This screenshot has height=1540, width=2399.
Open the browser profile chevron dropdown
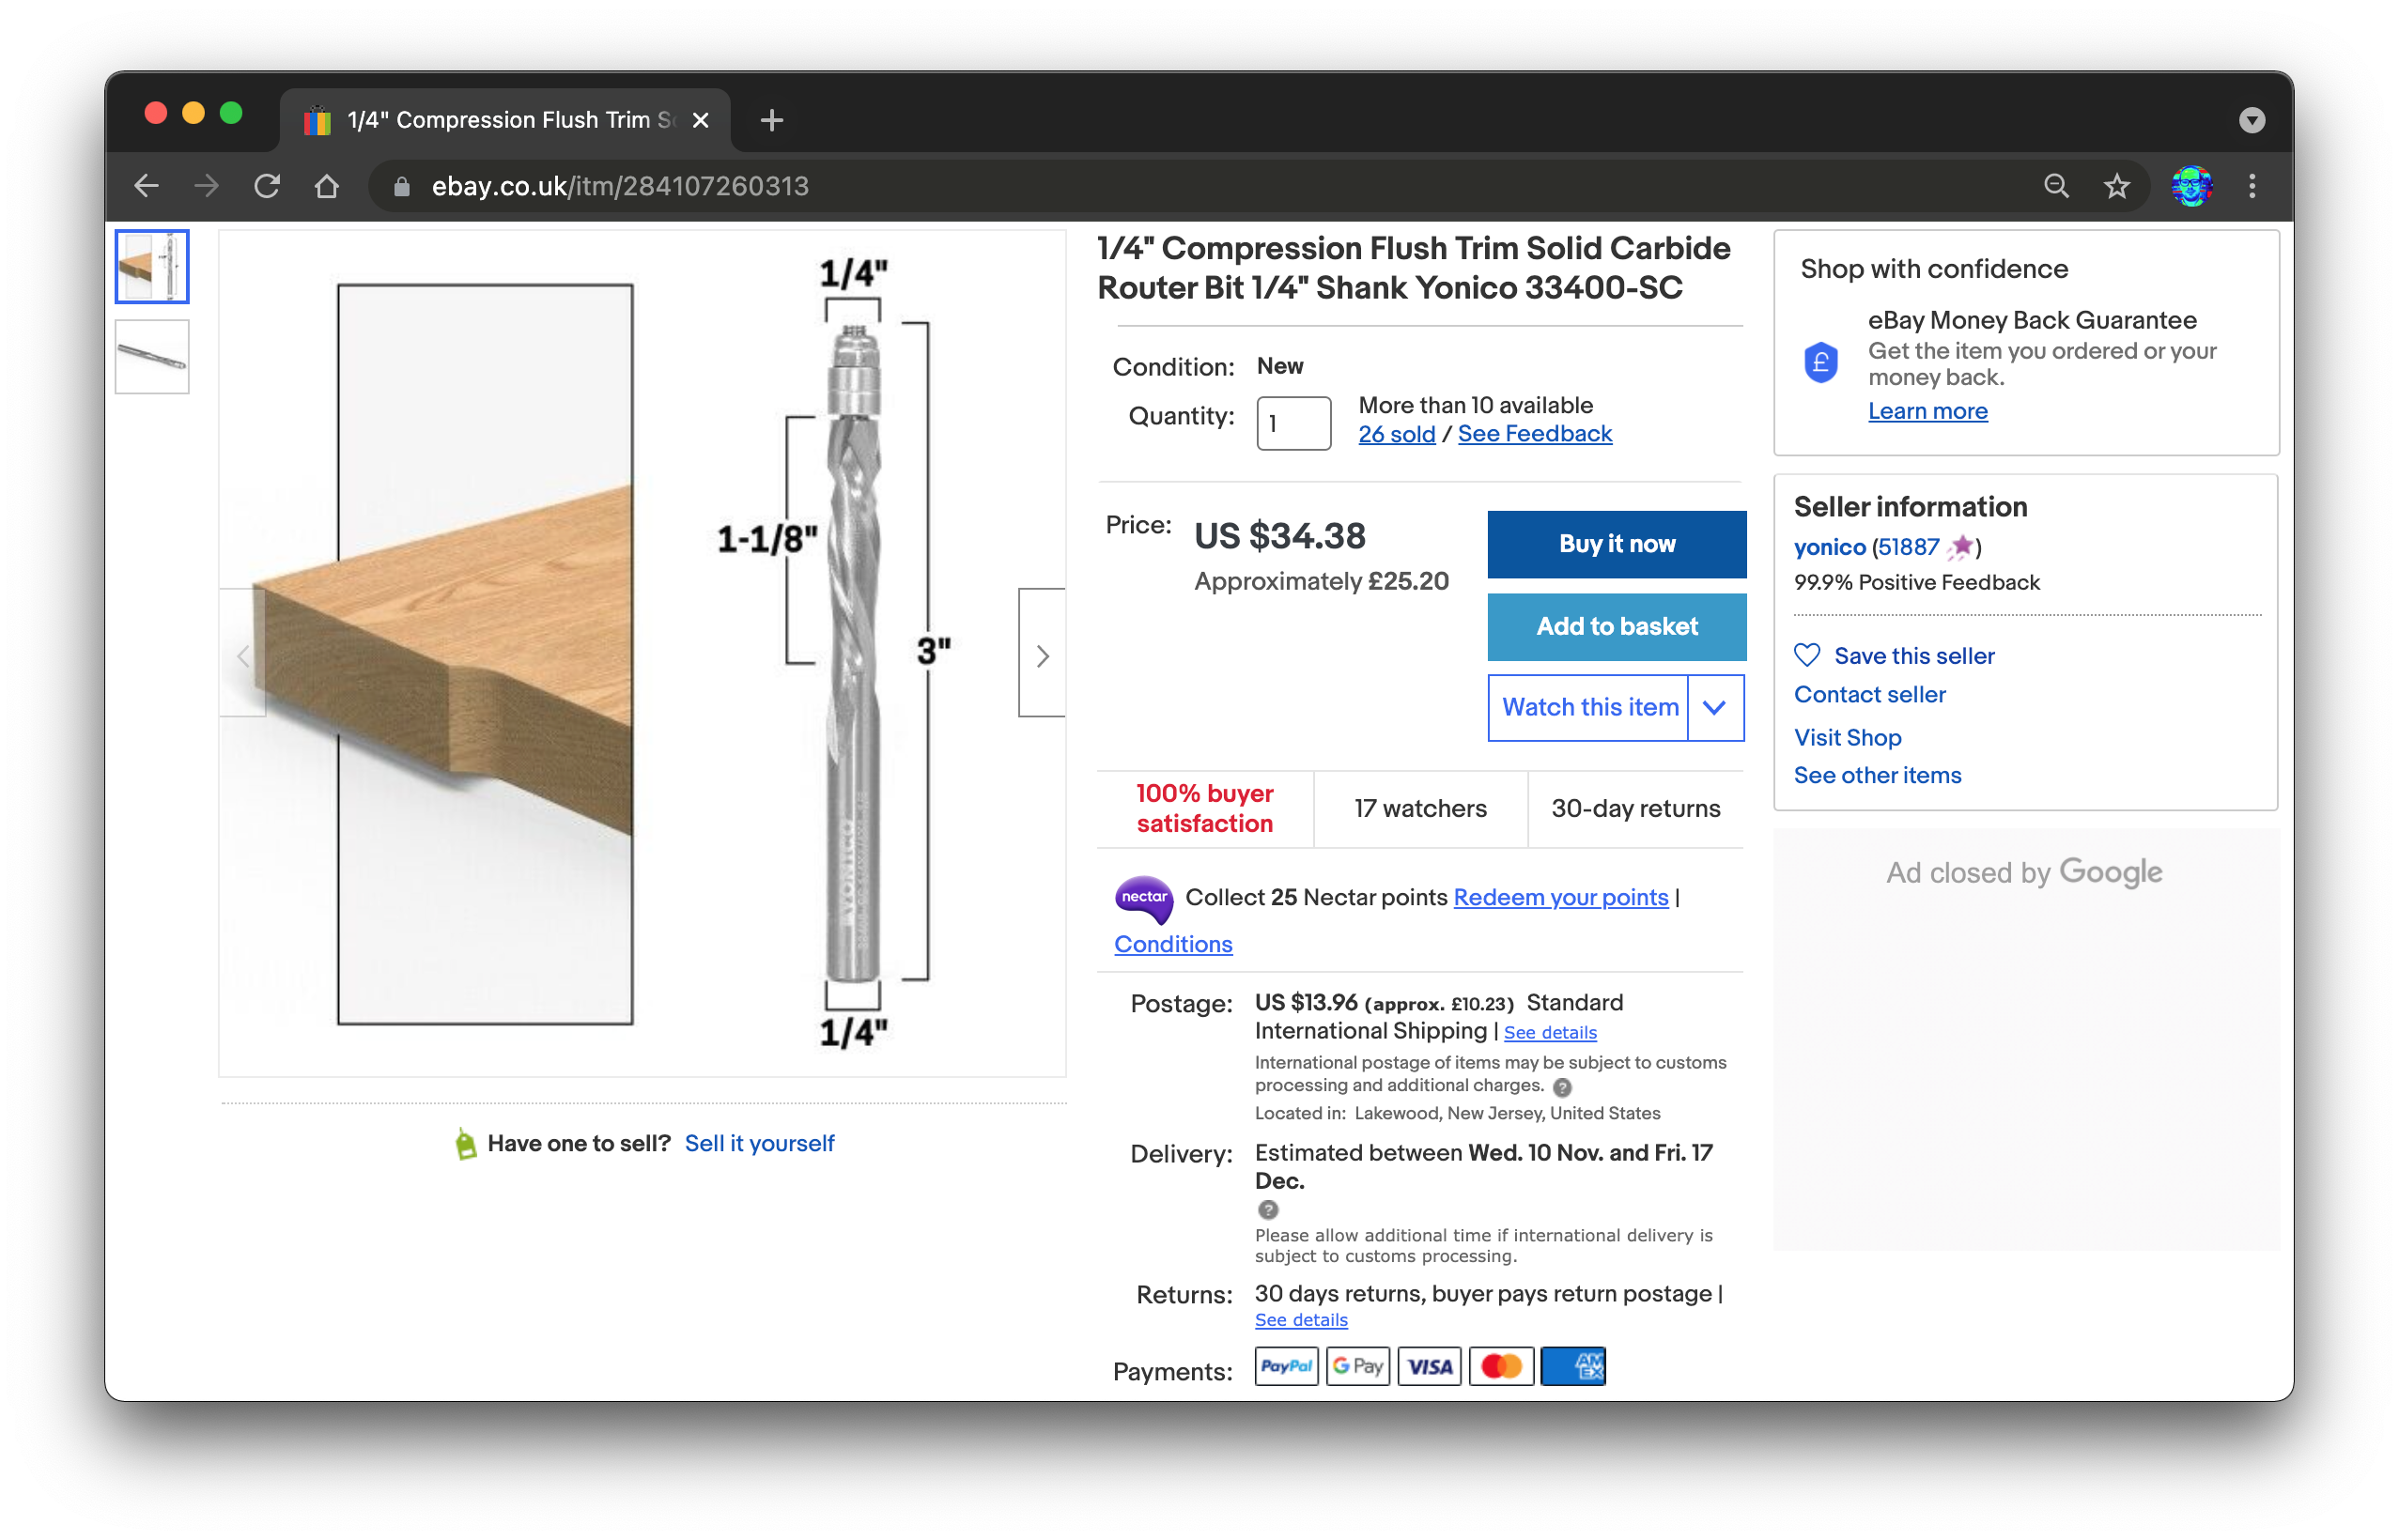[2252, 119]
